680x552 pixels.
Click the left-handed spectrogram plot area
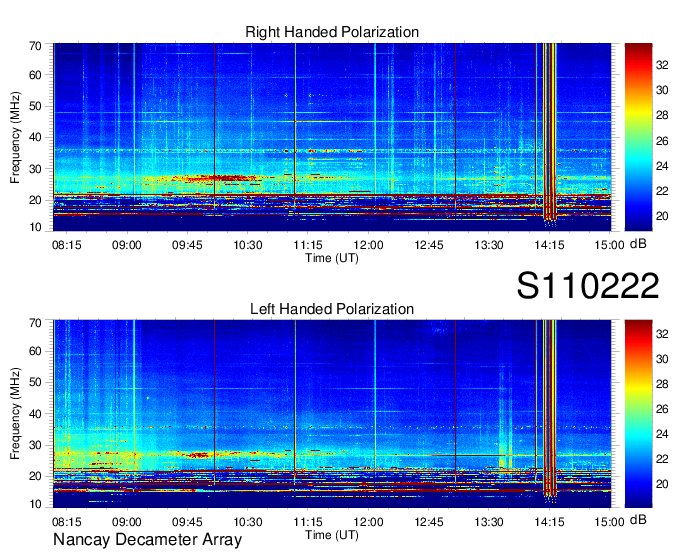[332, 414]
